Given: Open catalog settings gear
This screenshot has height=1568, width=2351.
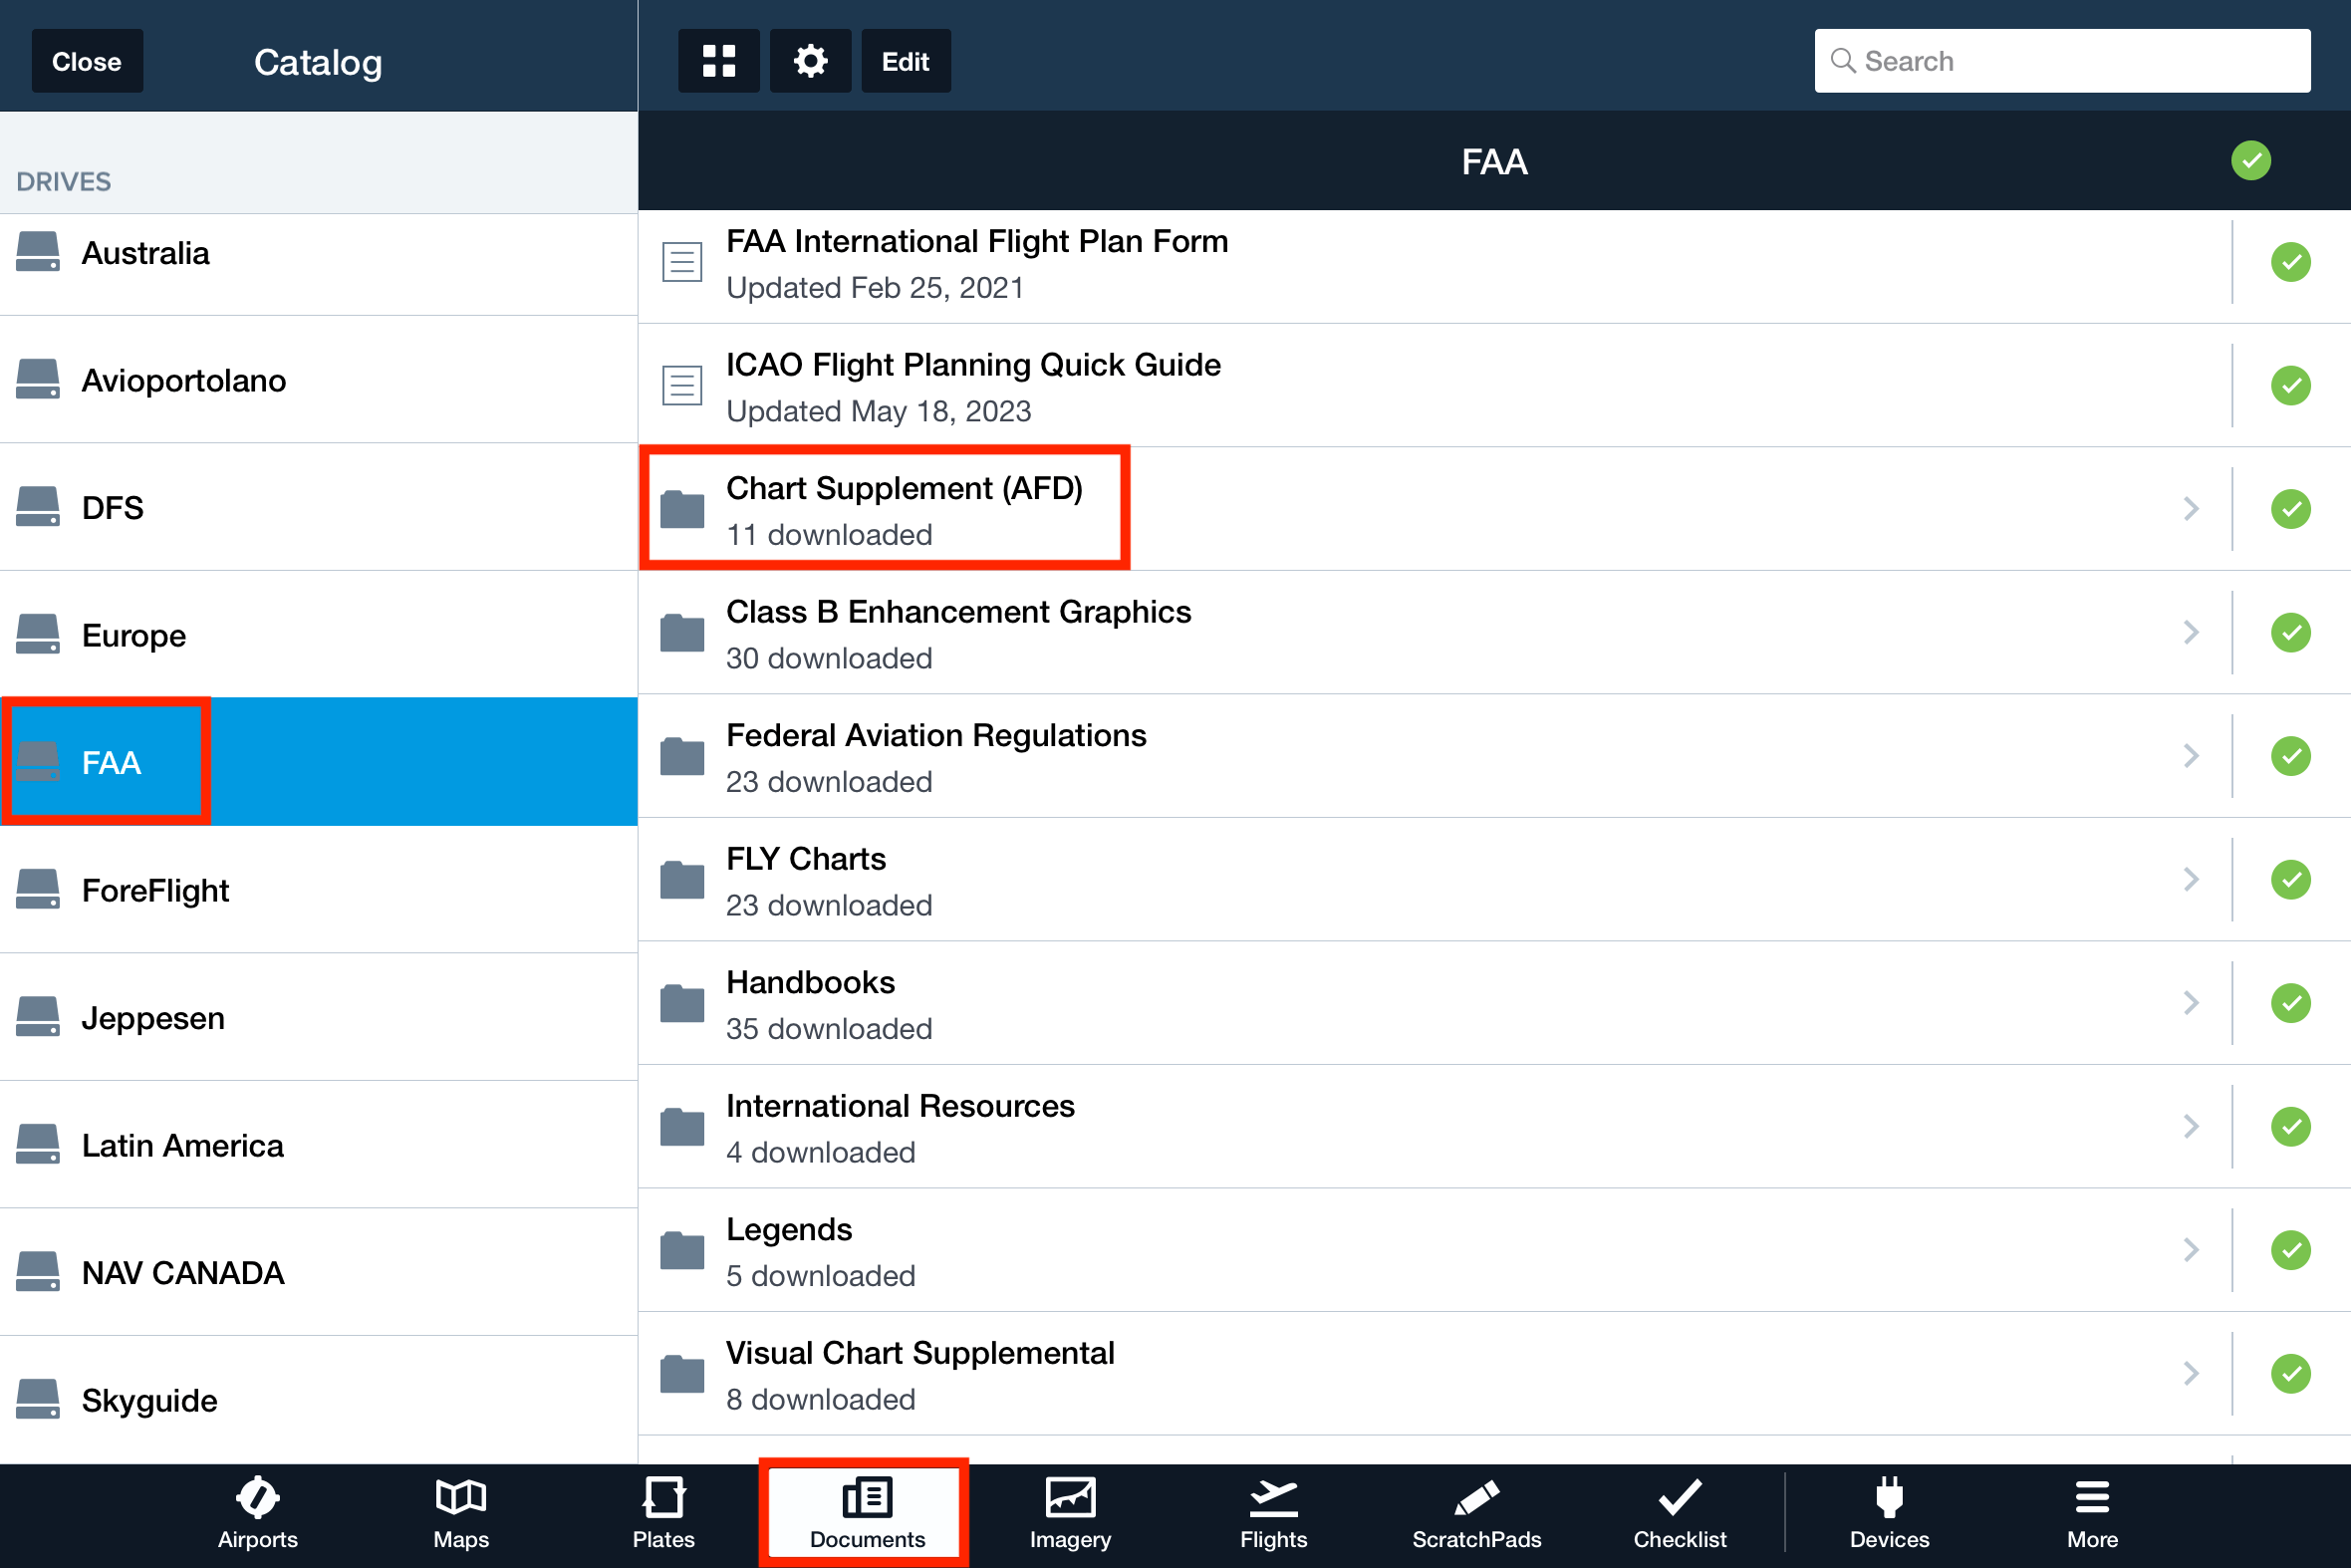Looking at the screenshot, I should point(810,61).
